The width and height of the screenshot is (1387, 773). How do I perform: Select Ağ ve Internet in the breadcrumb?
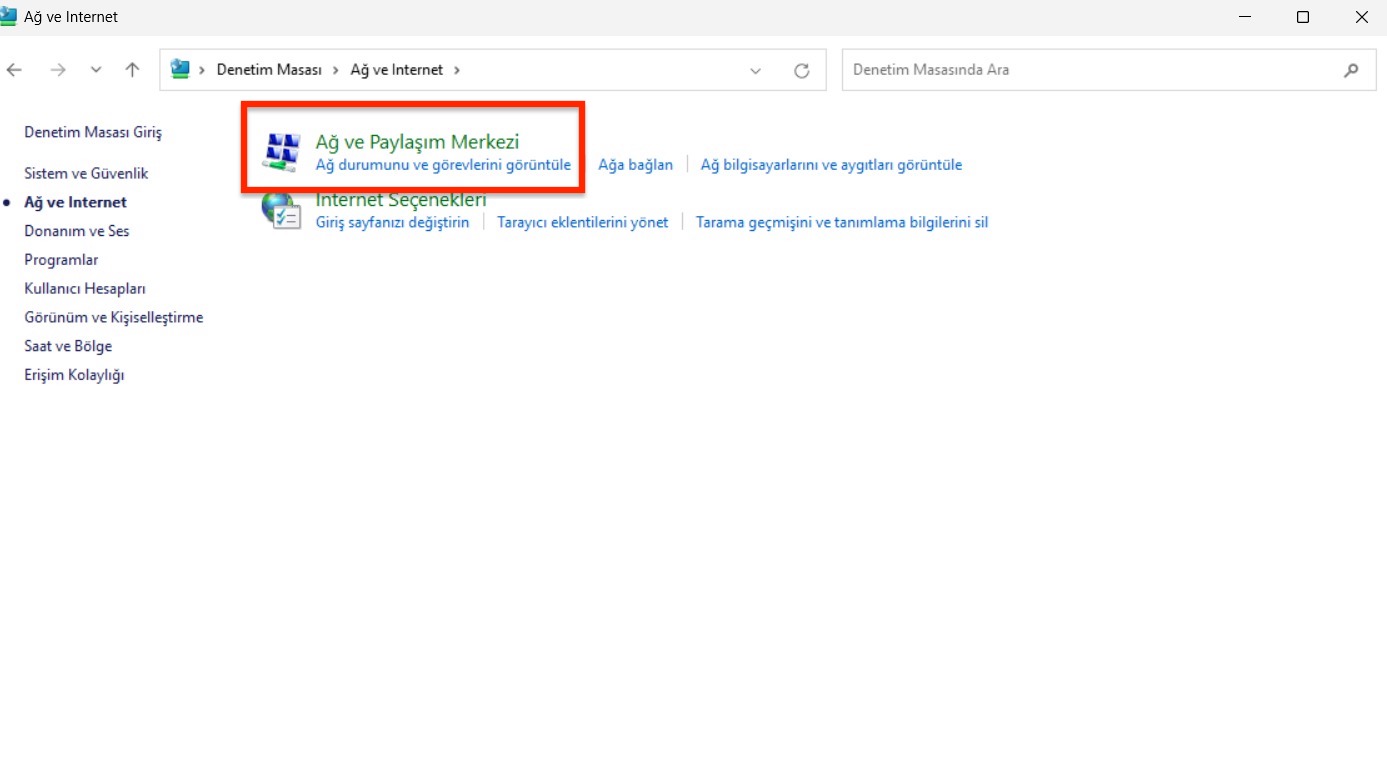(x=396, y=70)
